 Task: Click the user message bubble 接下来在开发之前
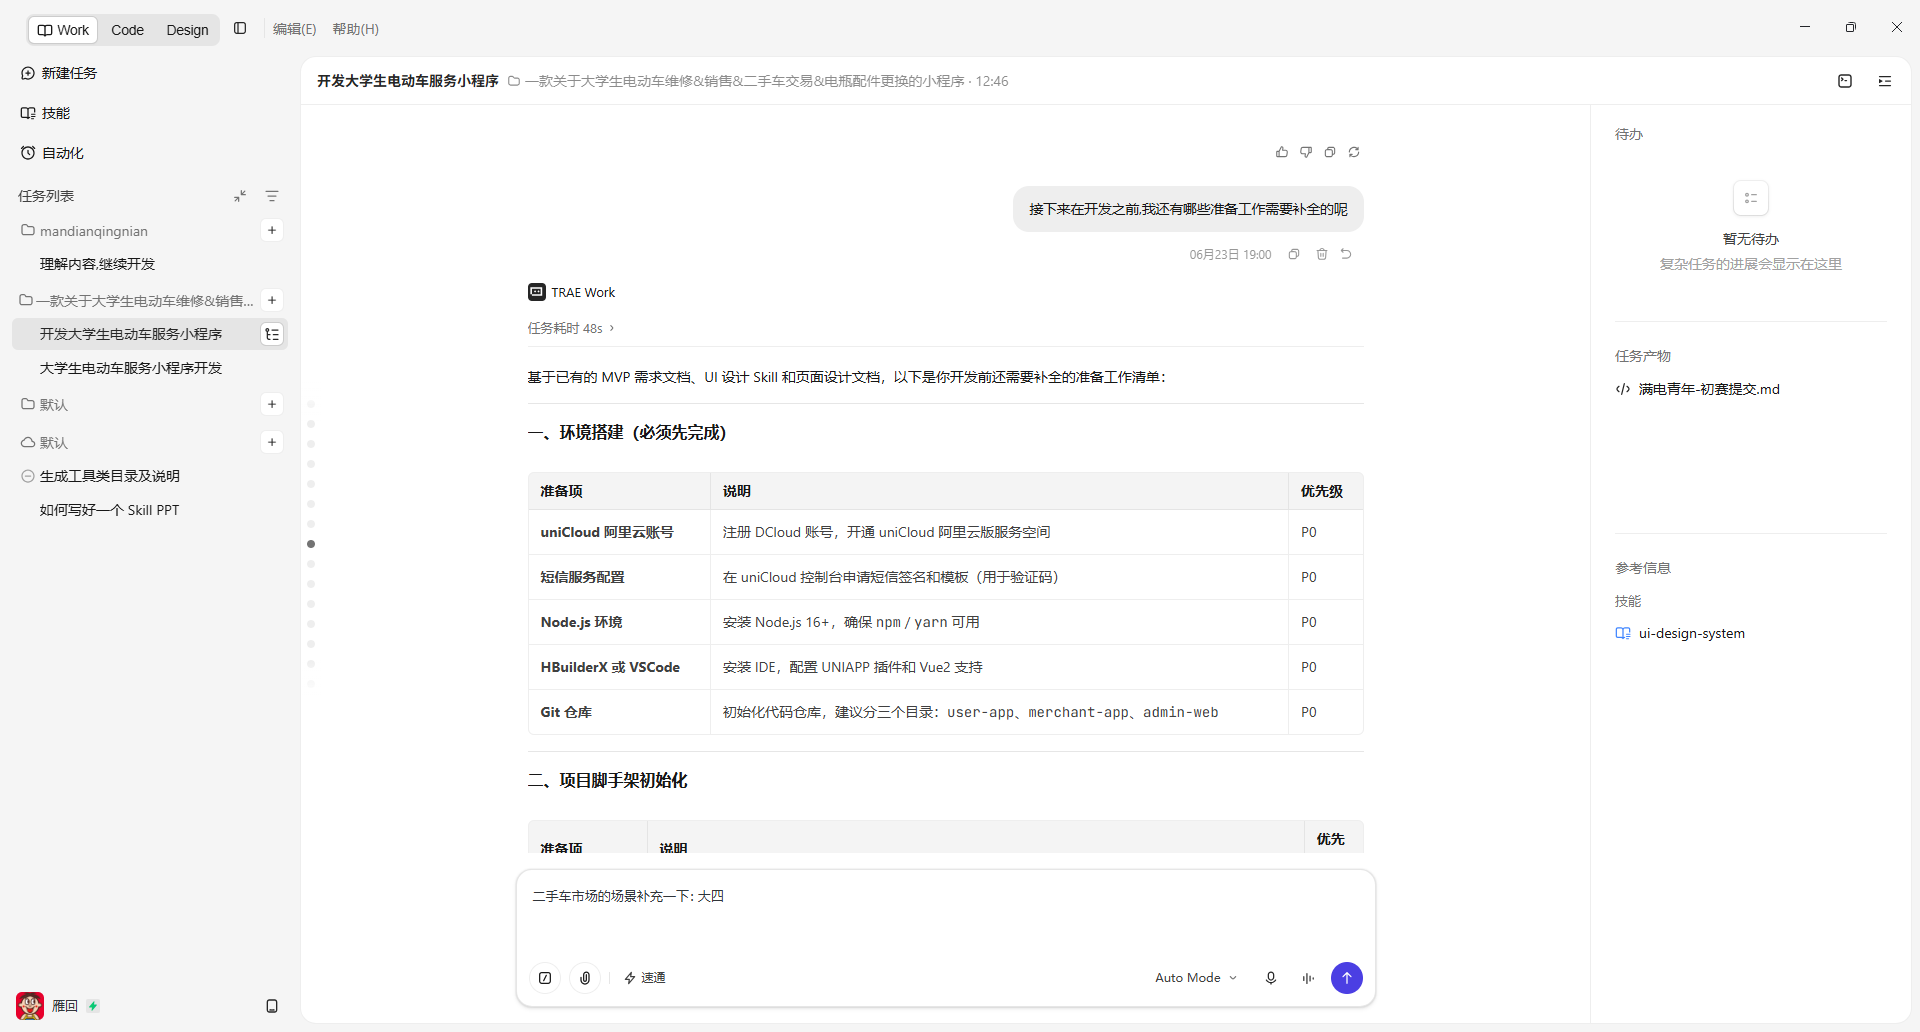tap(1188, 209)
